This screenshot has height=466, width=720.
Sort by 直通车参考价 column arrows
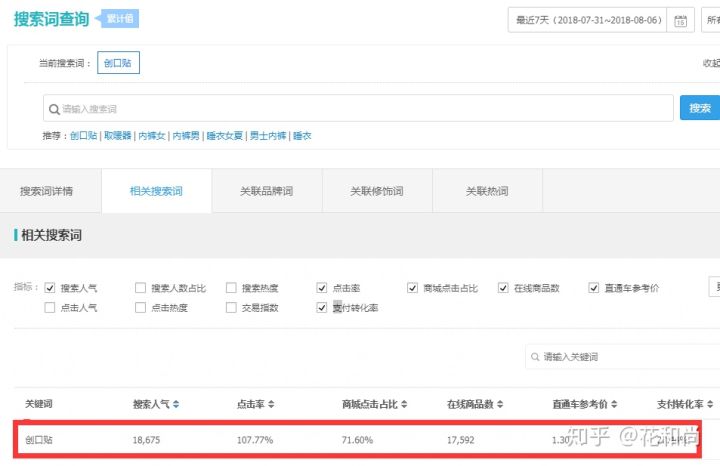(x=619, y=404)
